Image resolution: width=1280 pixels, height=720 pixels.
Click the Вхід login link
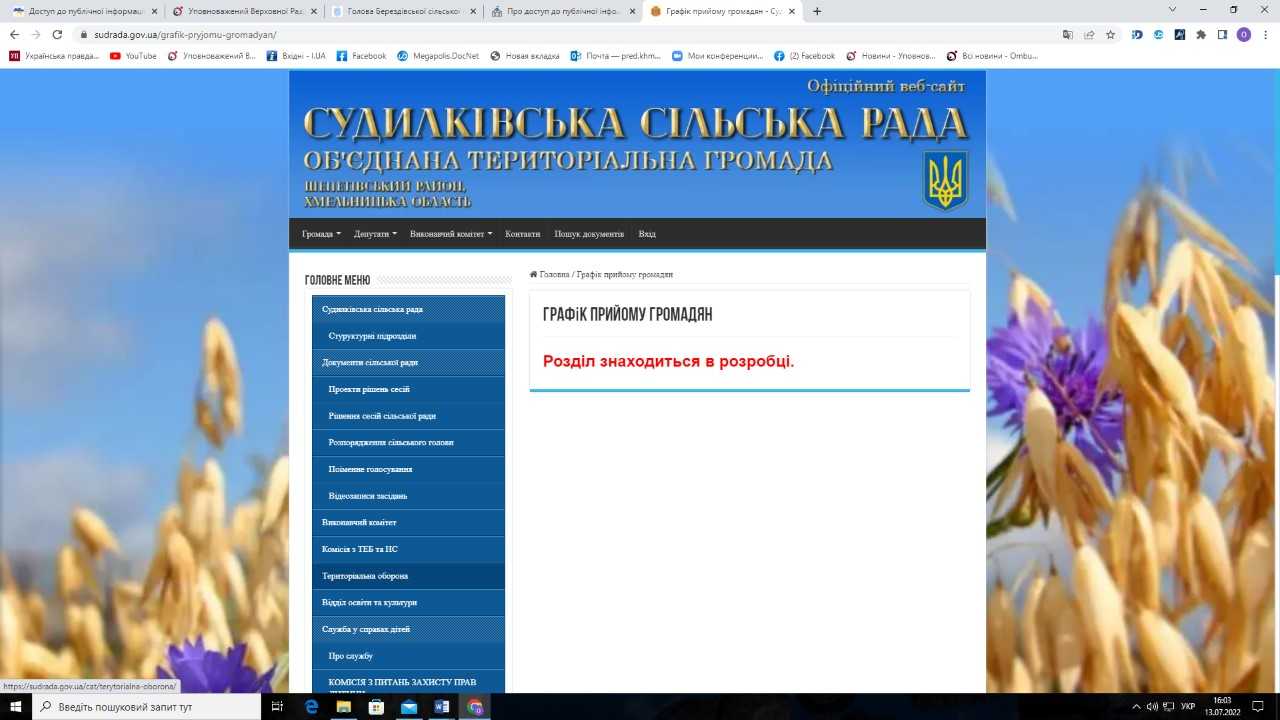tap(647, 234)
